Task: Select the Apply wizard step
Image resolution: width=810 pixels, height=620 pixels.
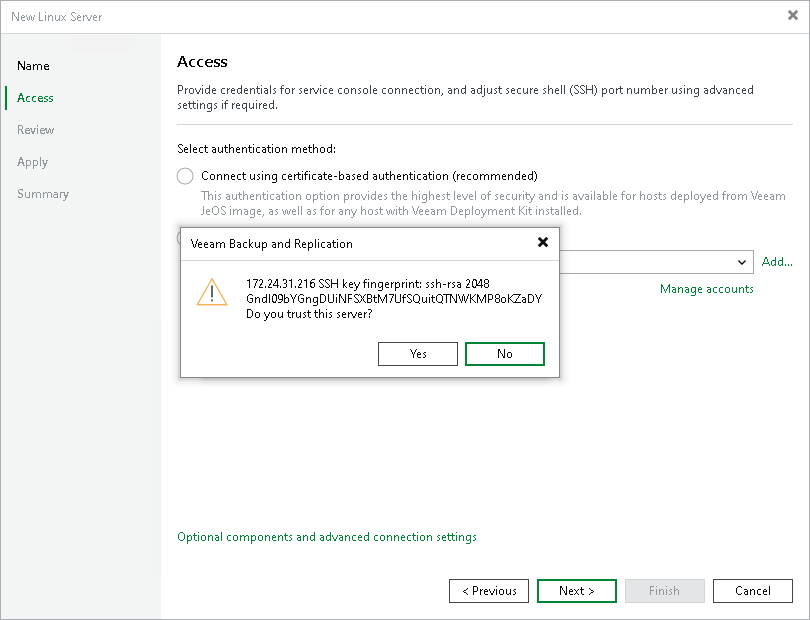Action: click(33, 162)
